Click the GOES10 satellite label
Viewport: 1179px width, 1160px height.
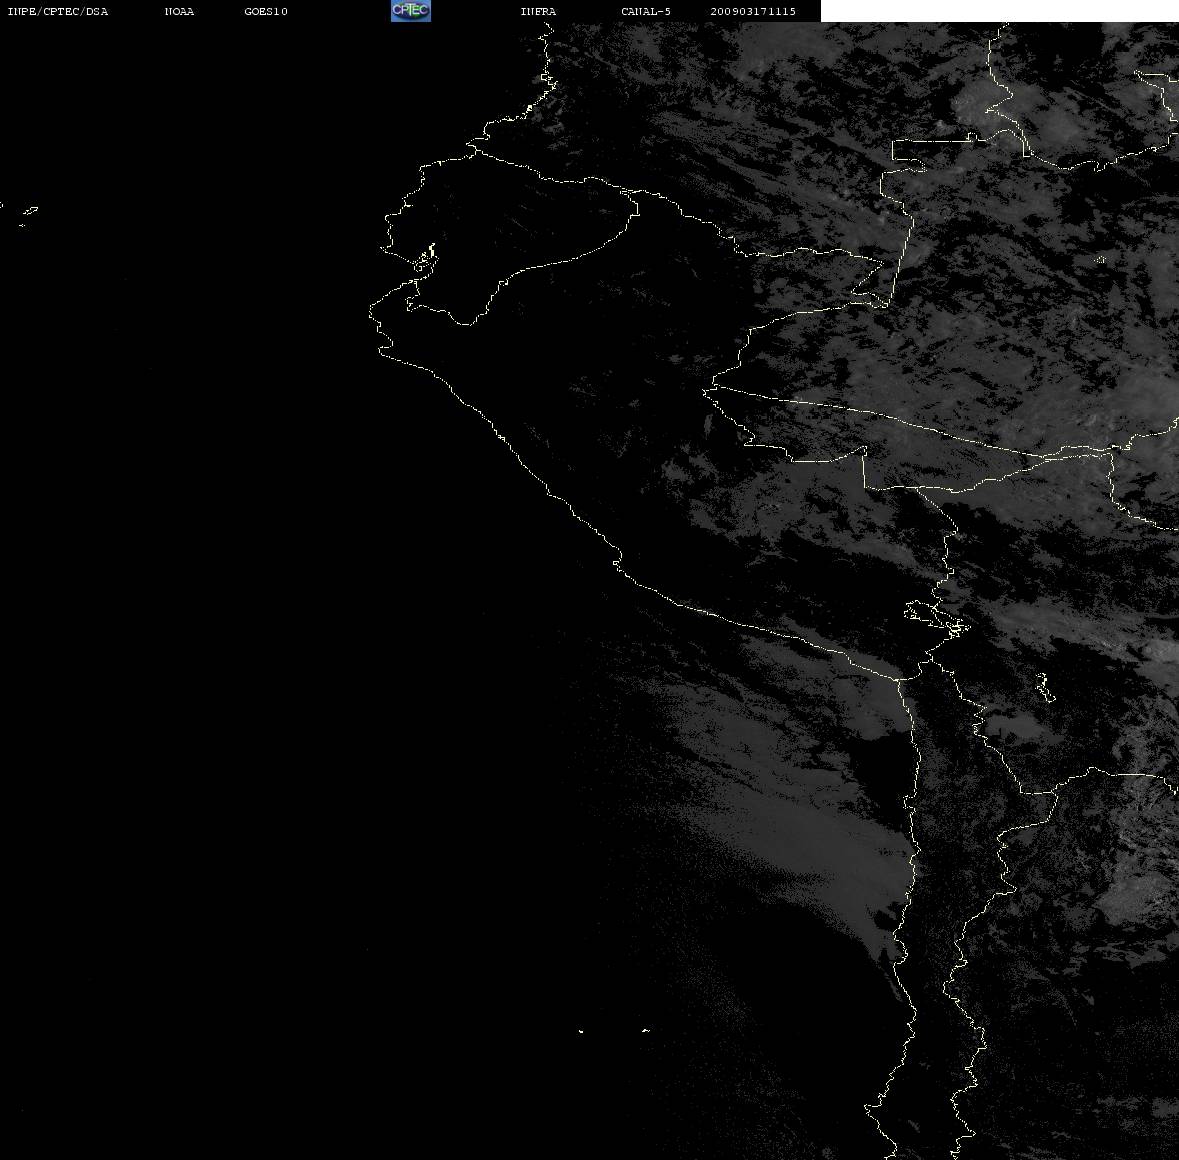pyautogui.click(x=266, y=11)
